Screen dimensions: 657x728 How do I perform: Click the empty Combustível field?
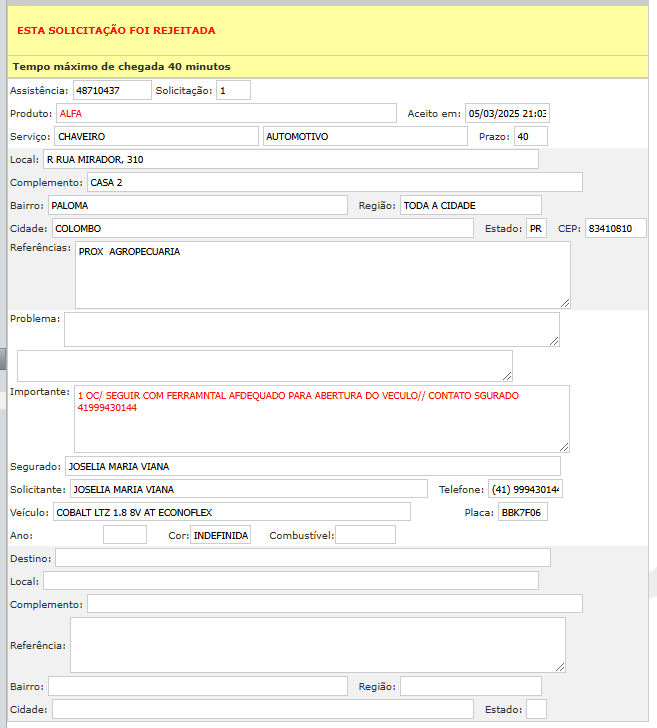pyautogui.click(x=365, y=535)
